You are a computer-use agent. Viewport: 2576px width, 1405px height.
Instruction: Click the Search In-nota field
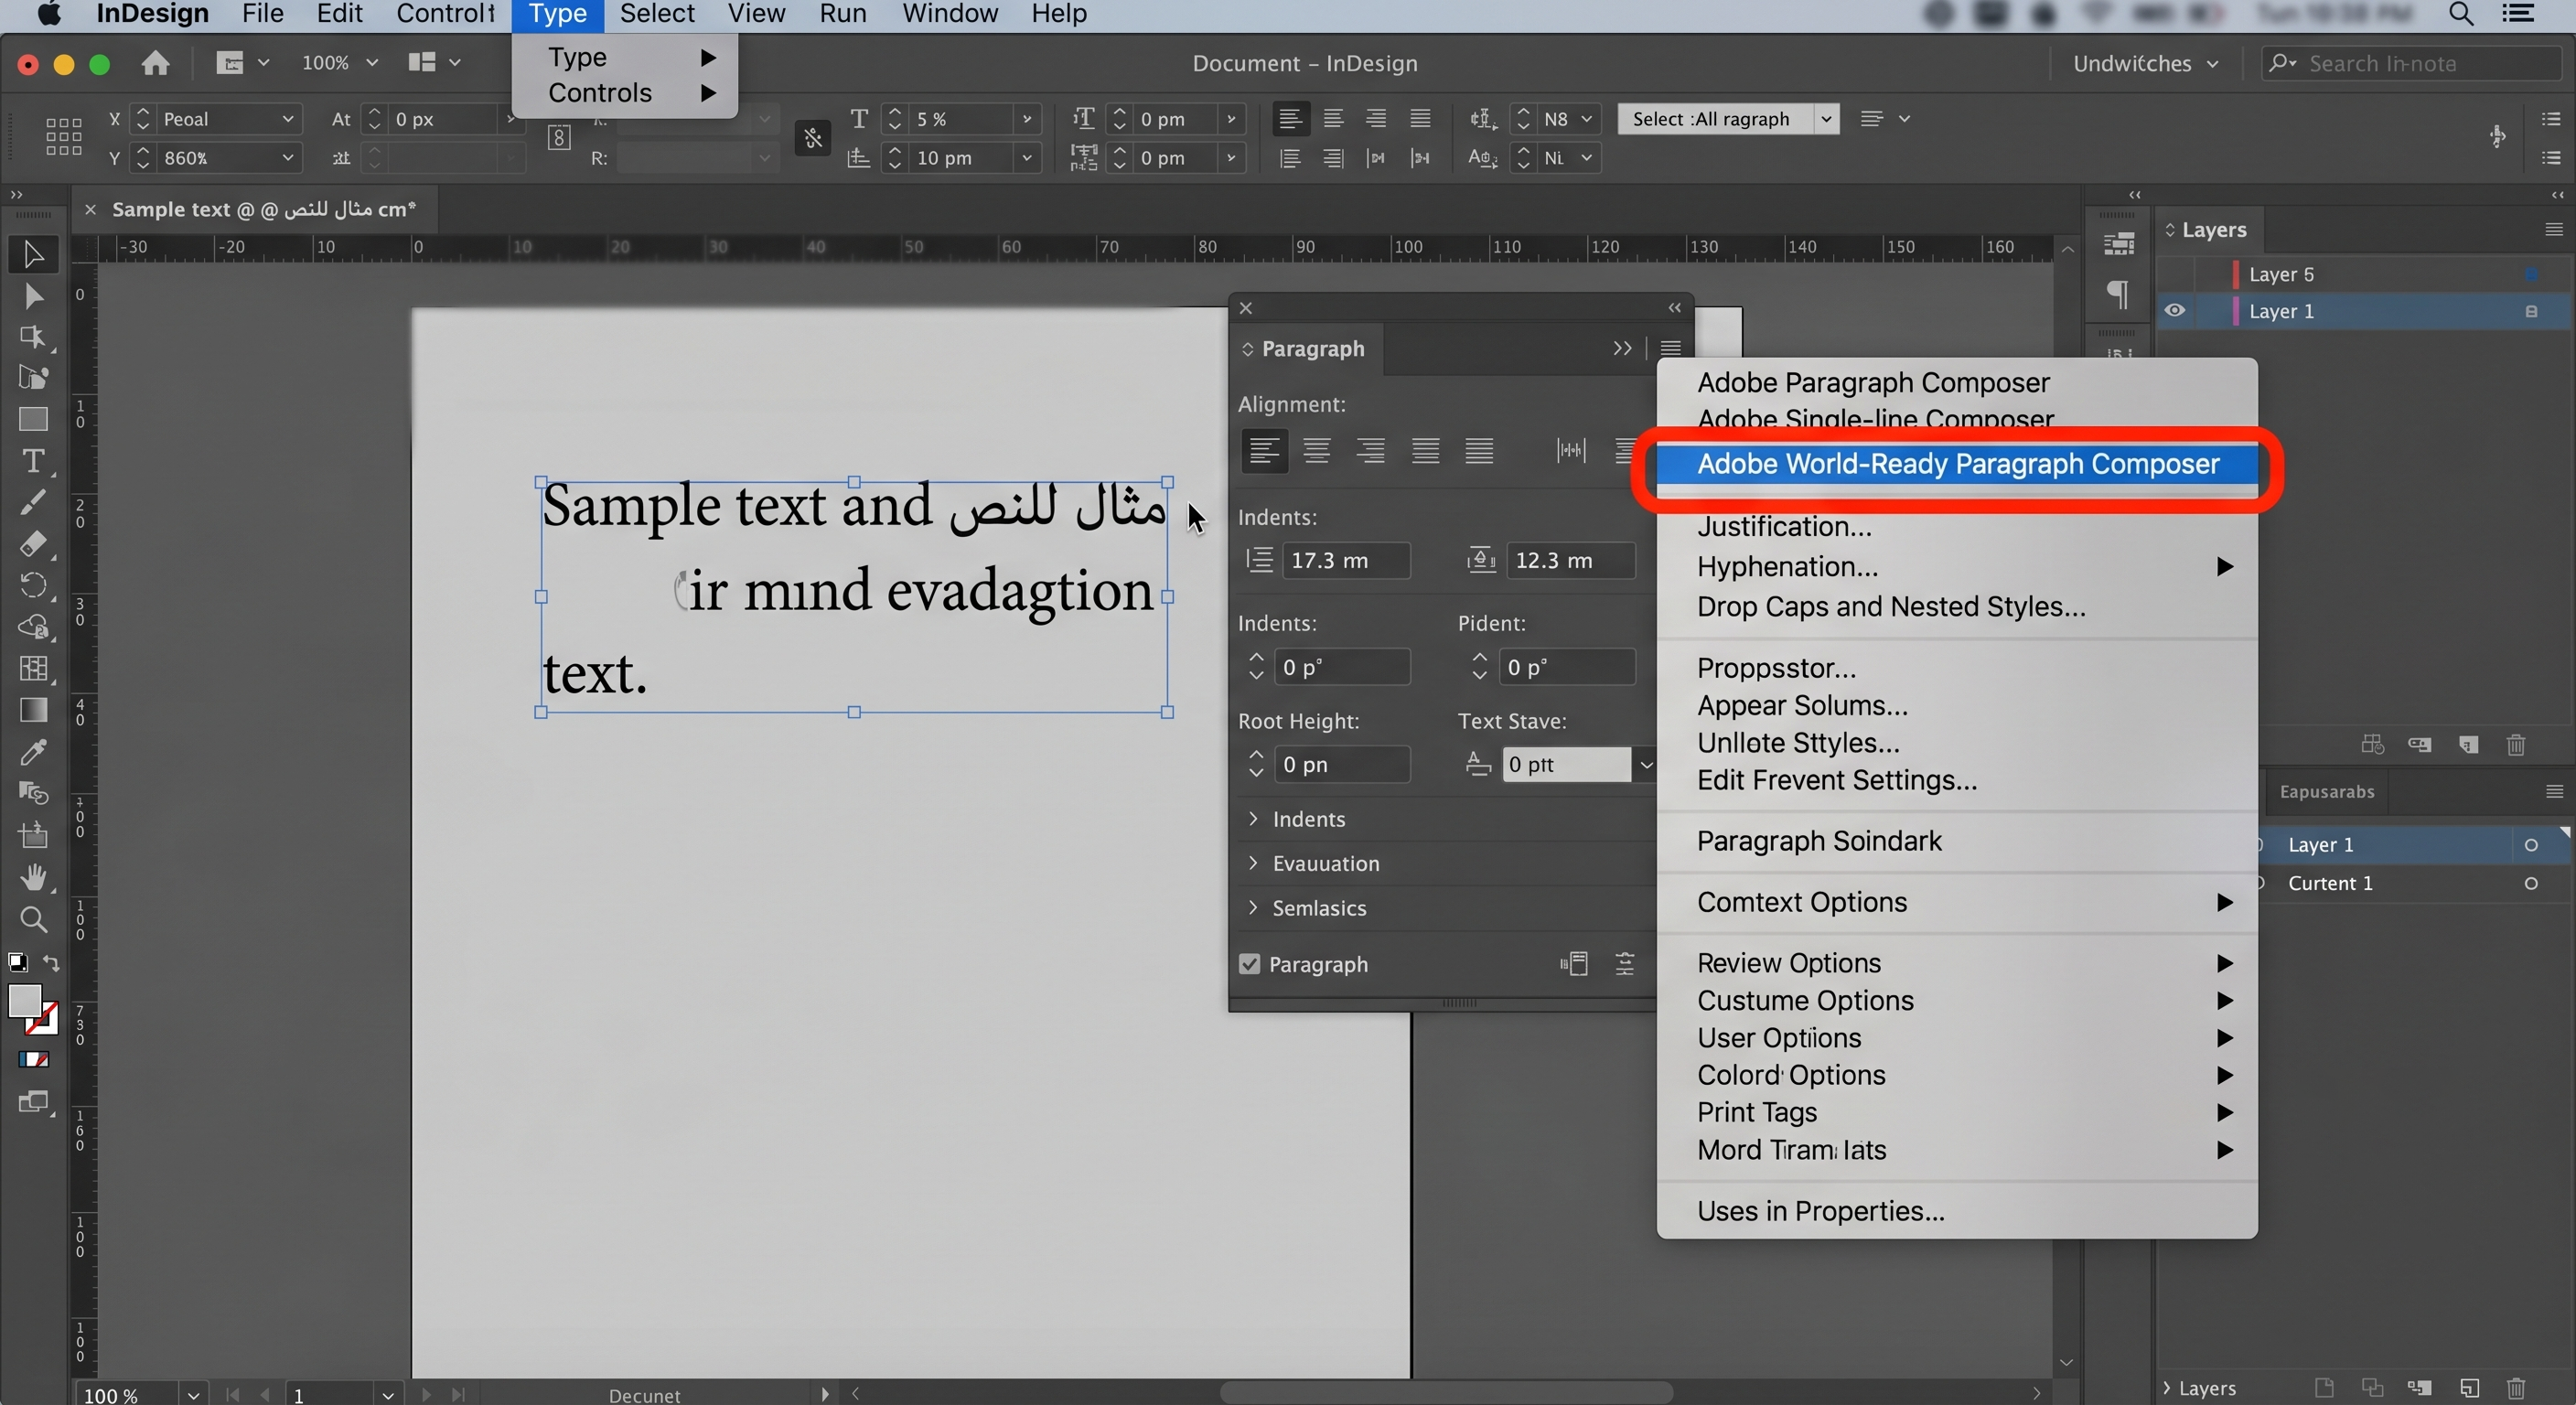coord(2412,64)
